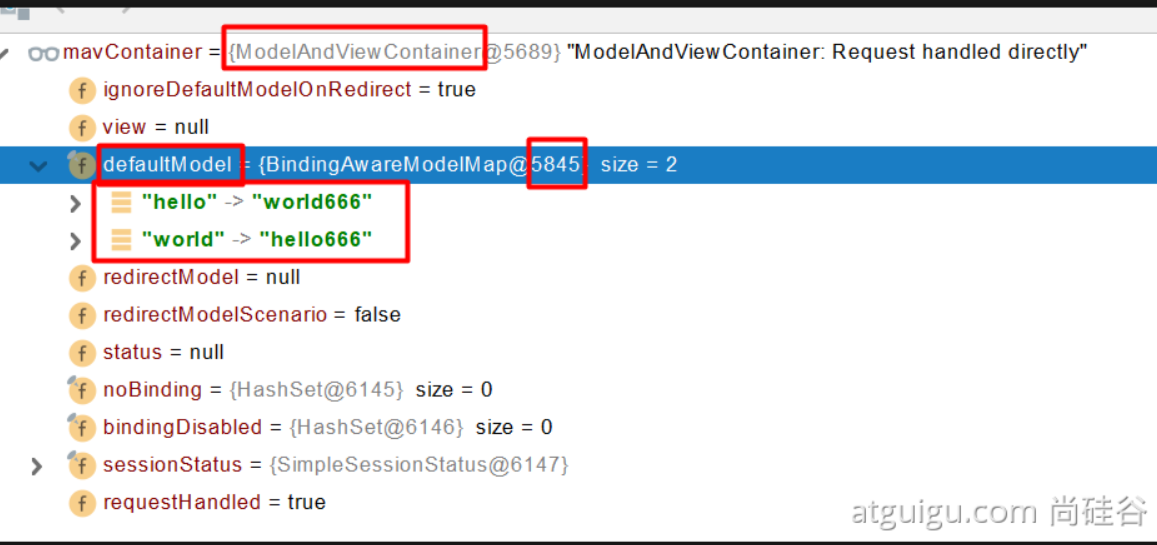Select the redirectModelScenario = false row
Viewport: 1157px width, 545px height.
click(x=578, y=315)
